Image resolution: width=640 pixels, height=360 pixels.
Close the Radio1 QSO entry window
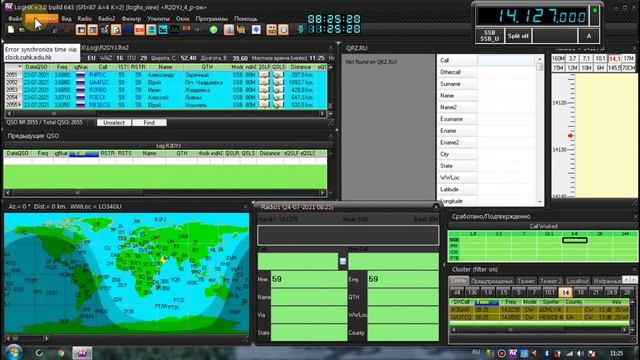436,207
